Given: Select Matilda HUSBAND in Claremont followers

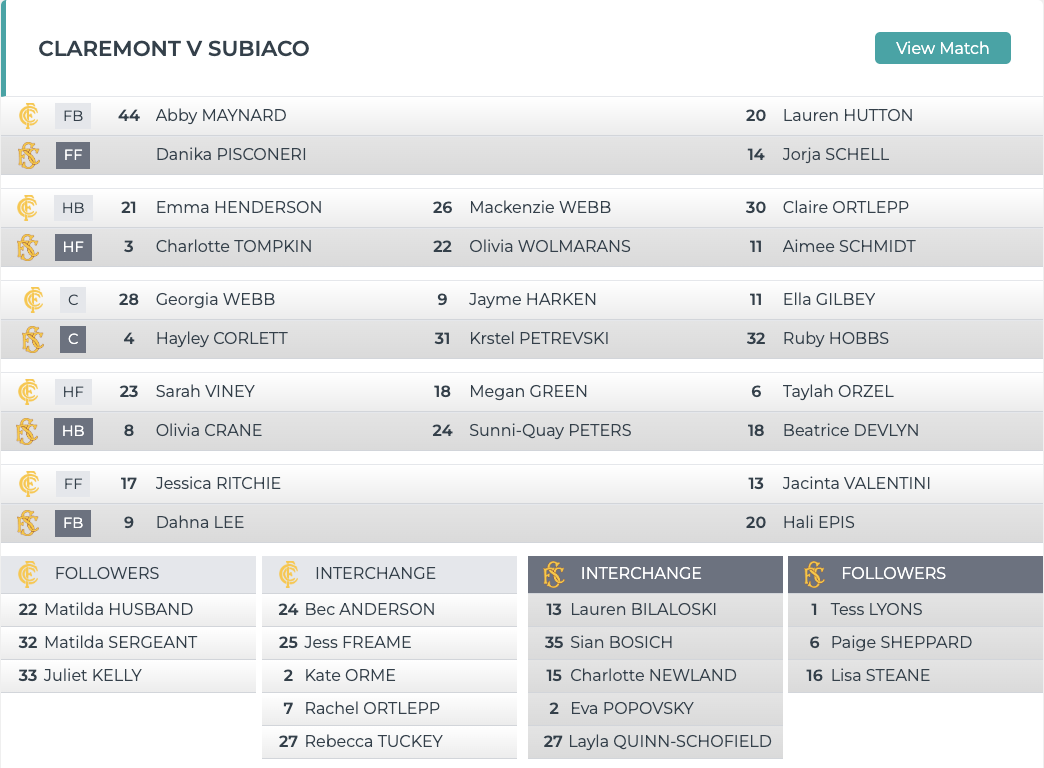Looking at the screenshot, I should point(118,610).
